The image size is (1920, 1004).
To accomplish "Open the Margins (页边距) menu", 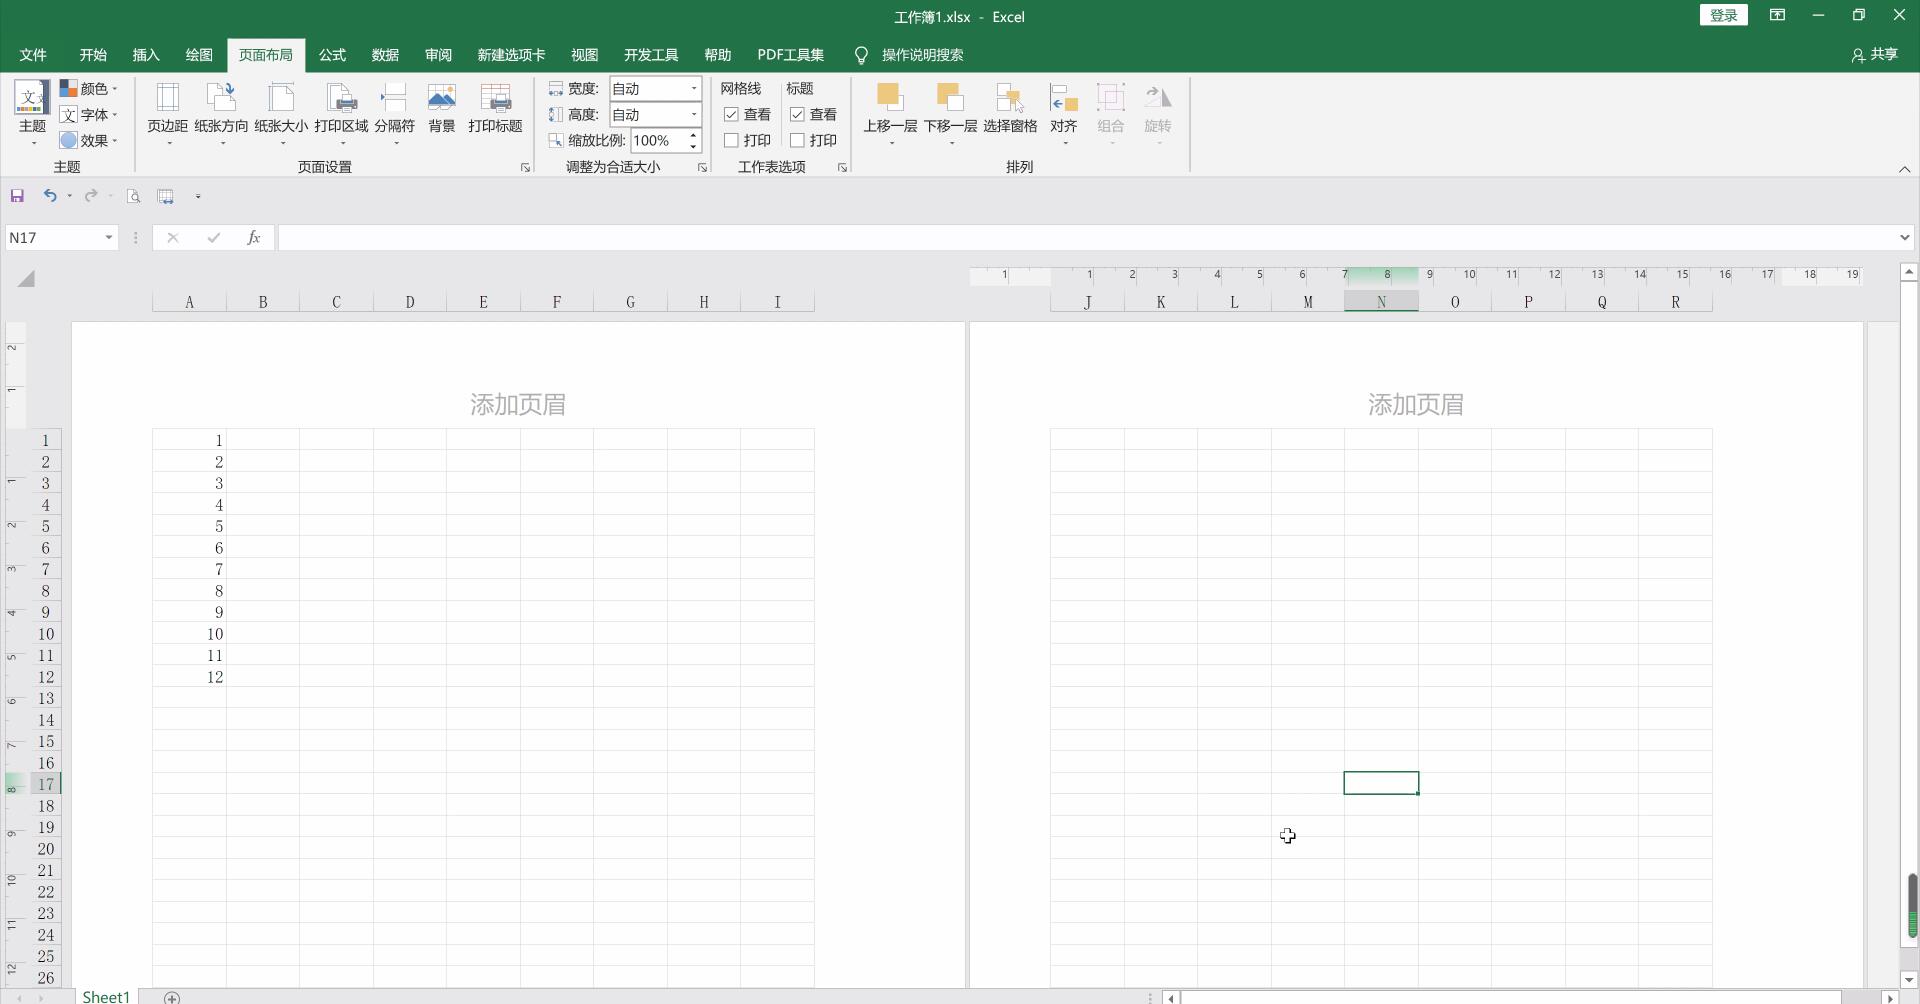I will point(167,112).
